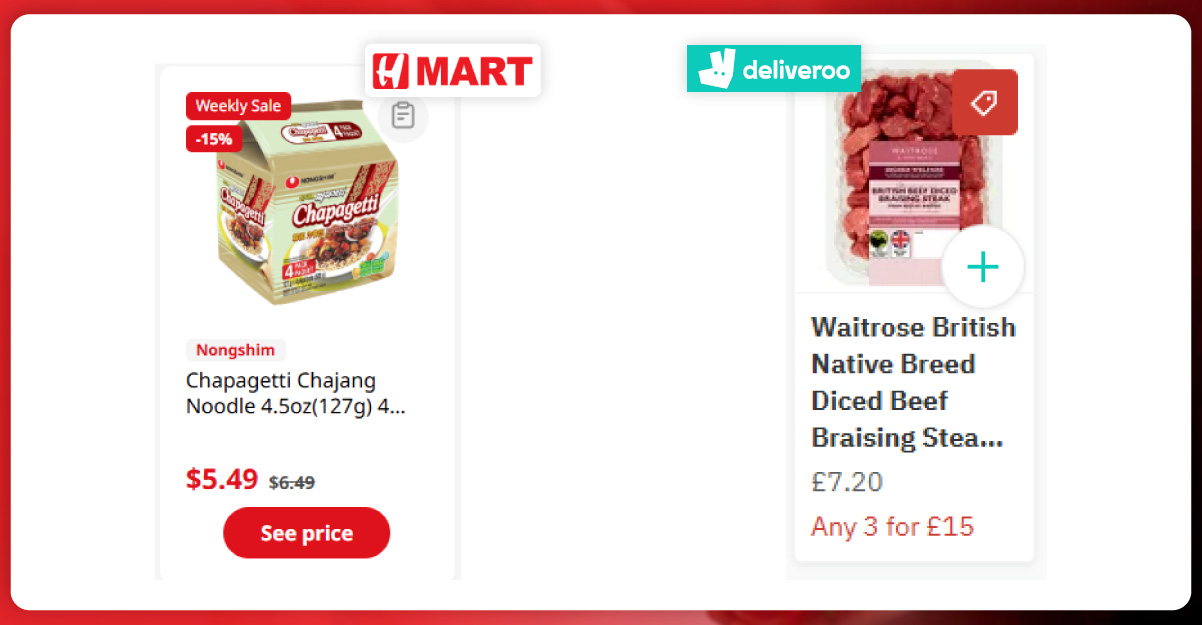Select the Nongshim brand tag

(x=236, y=350)
